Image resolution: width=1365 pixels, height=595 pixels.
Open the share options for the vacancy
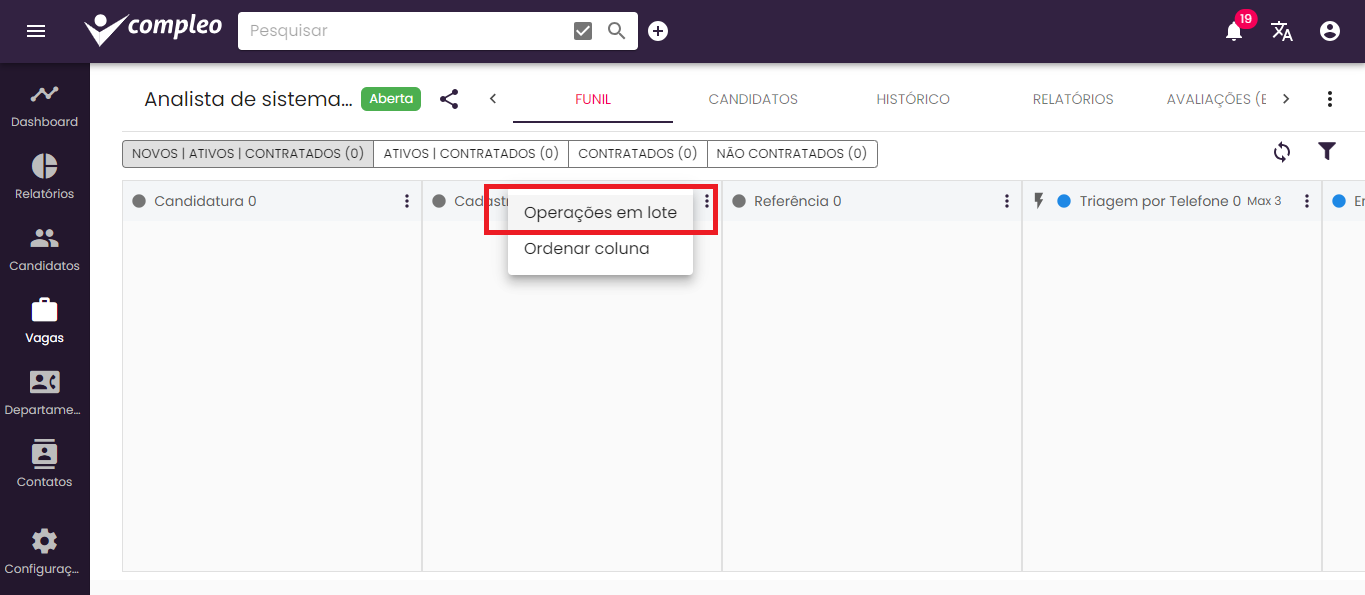click(448, 99)
